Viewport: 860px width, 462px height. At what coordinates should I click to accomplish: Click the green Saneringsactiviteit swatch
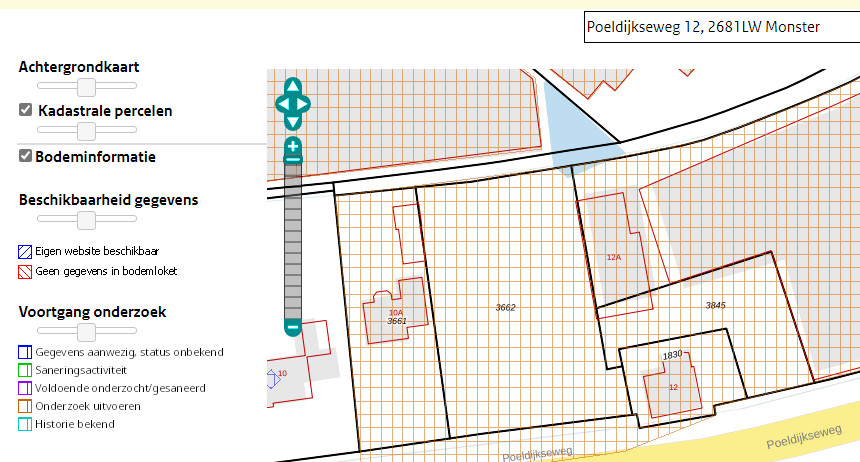pos(25,370)
